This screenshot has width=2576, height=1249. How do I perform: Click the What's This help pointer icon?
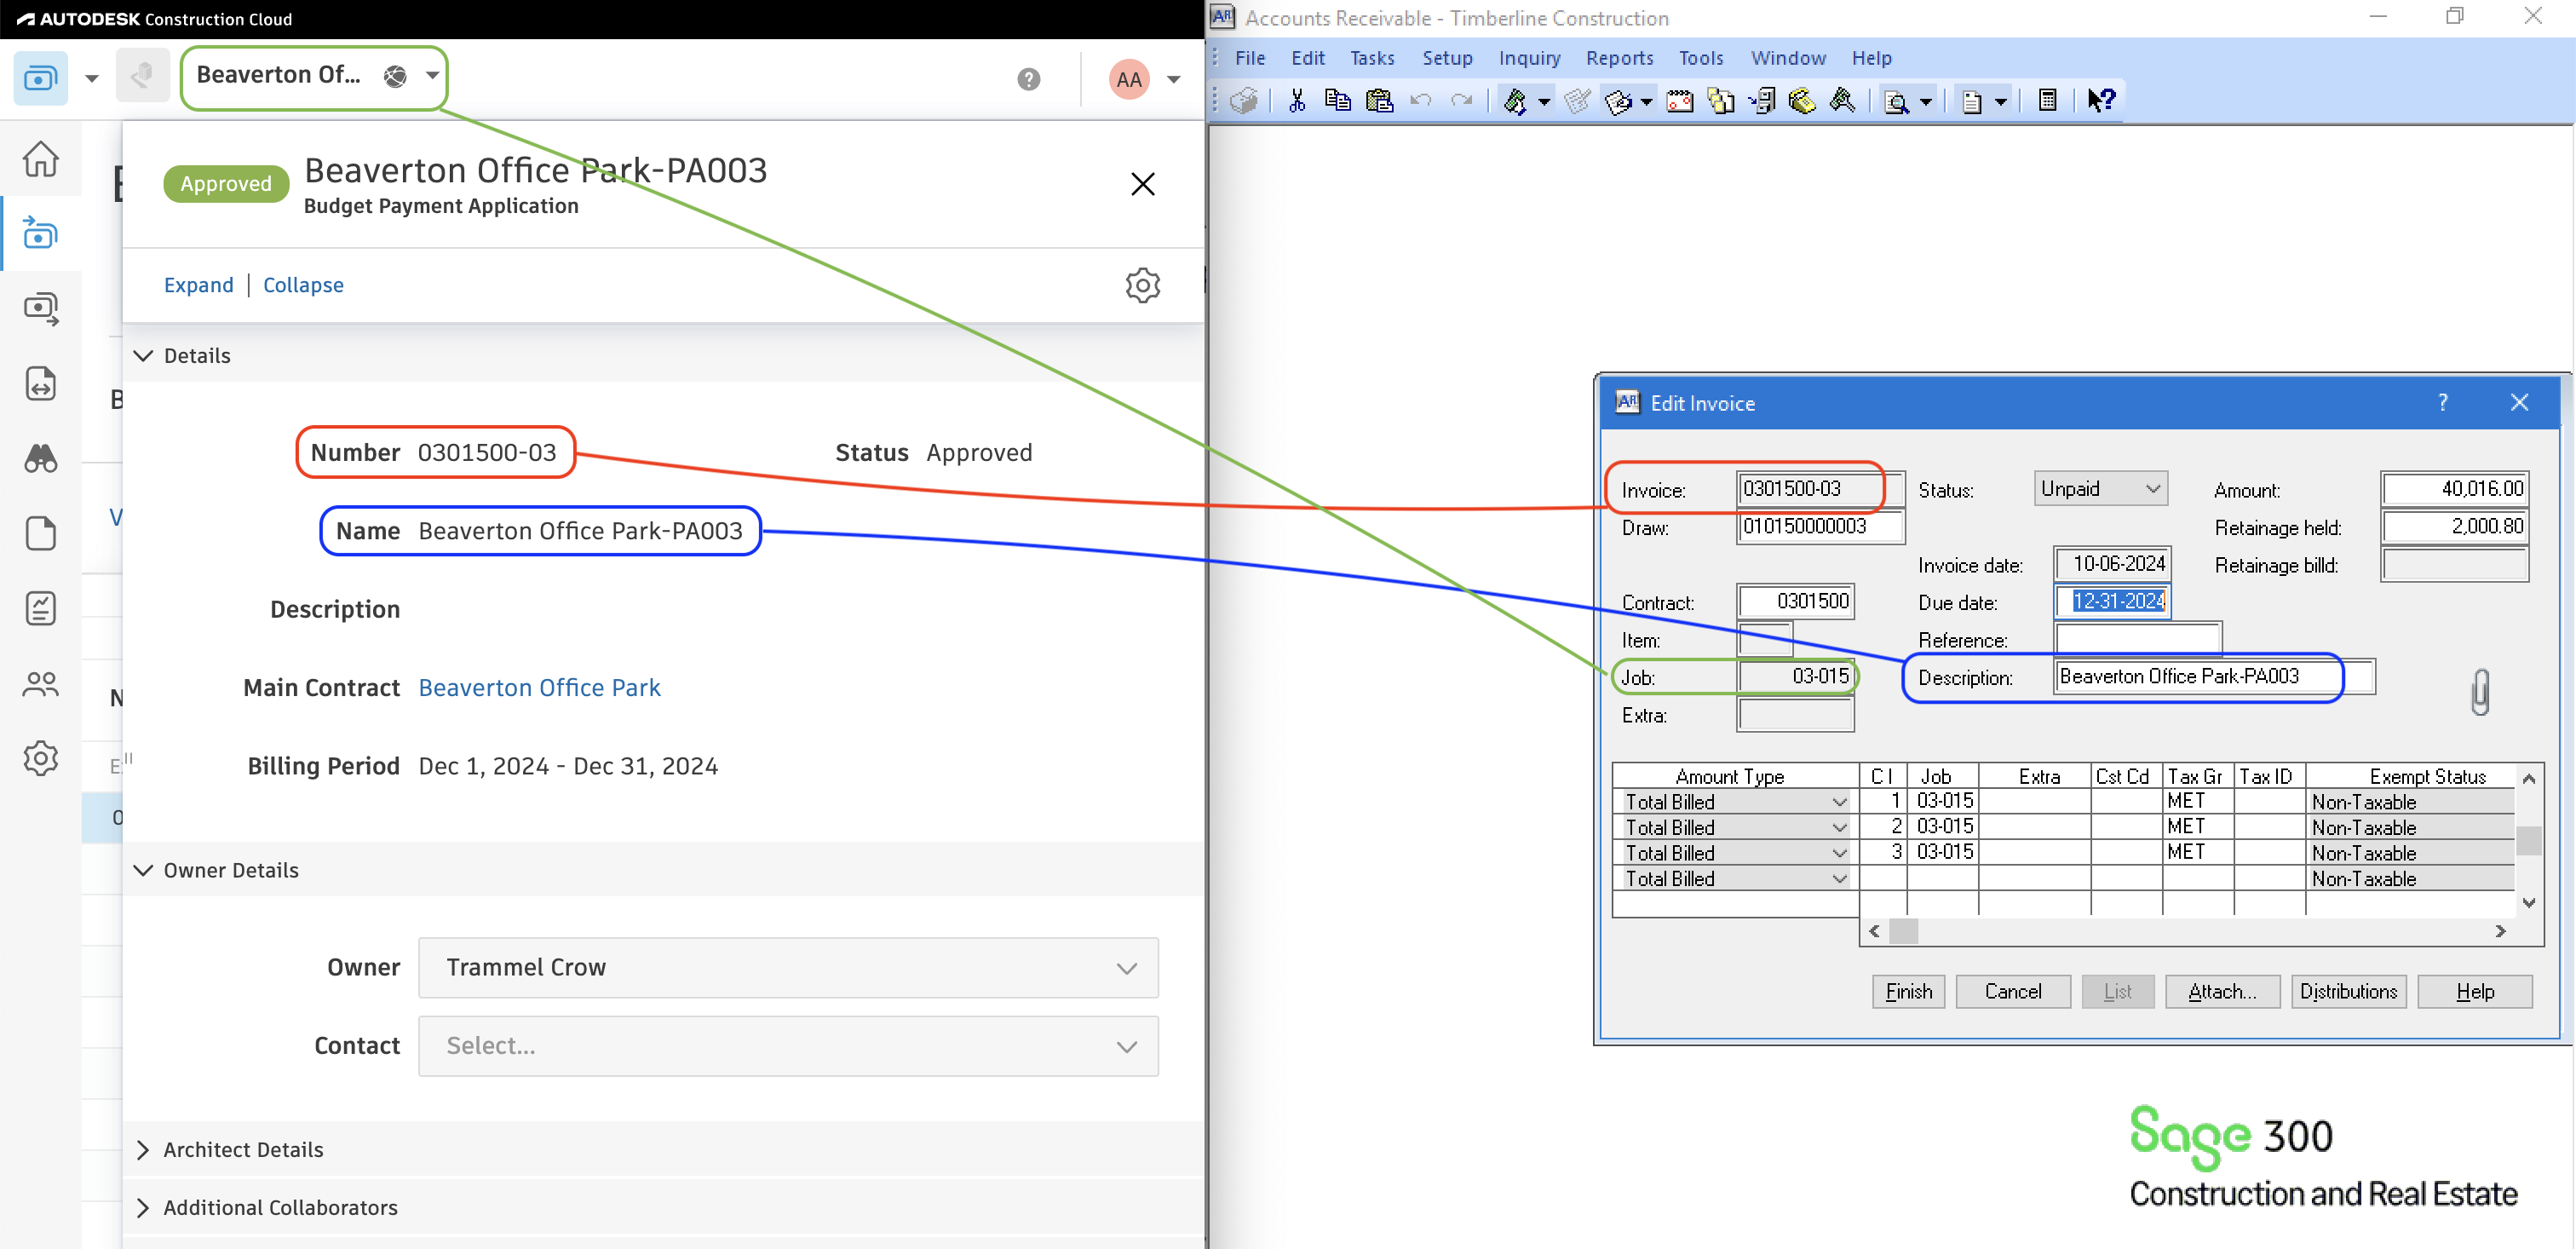2101,101
